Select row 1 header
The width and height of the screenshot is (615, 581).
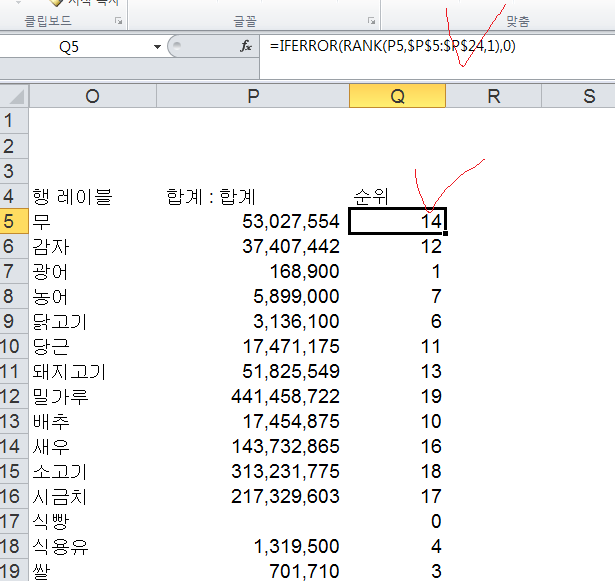[x=14, y=121]
